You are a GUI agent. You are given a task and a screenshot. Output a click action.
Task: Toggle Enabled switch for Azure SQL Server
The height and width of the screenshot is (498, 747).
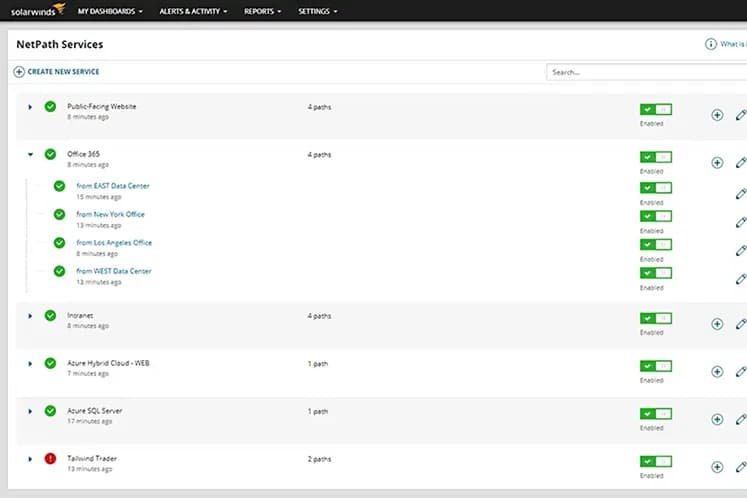(x=656, y=414)
